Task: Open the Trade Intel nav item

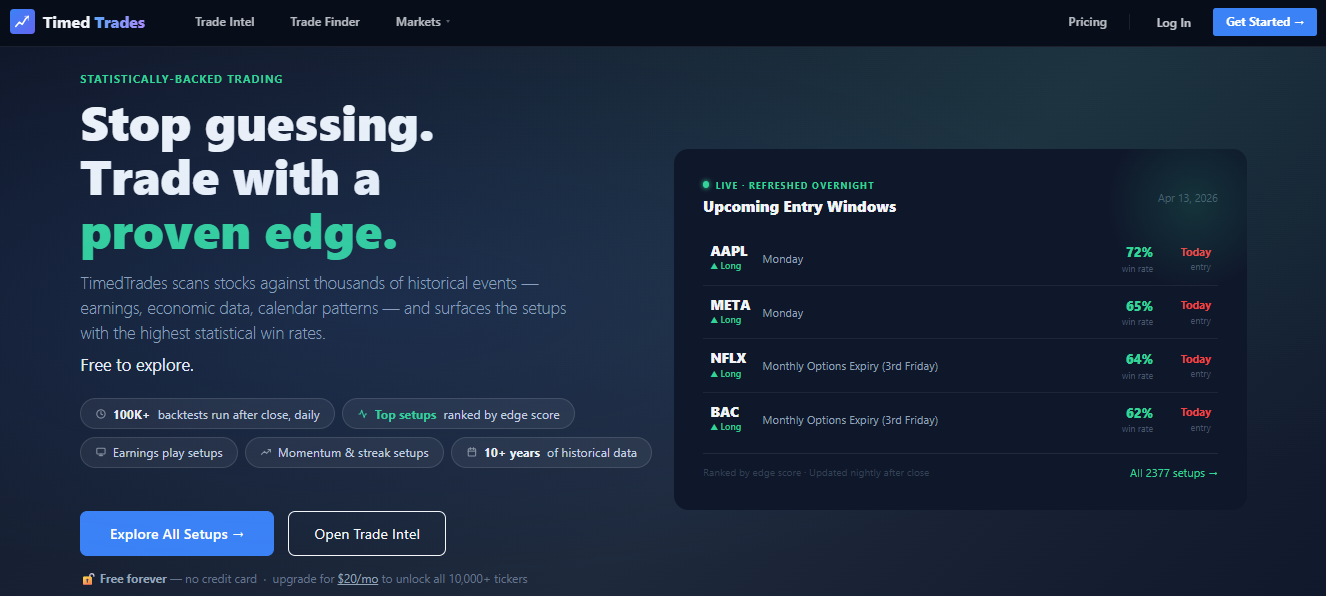Action: (x=225, y=22)
